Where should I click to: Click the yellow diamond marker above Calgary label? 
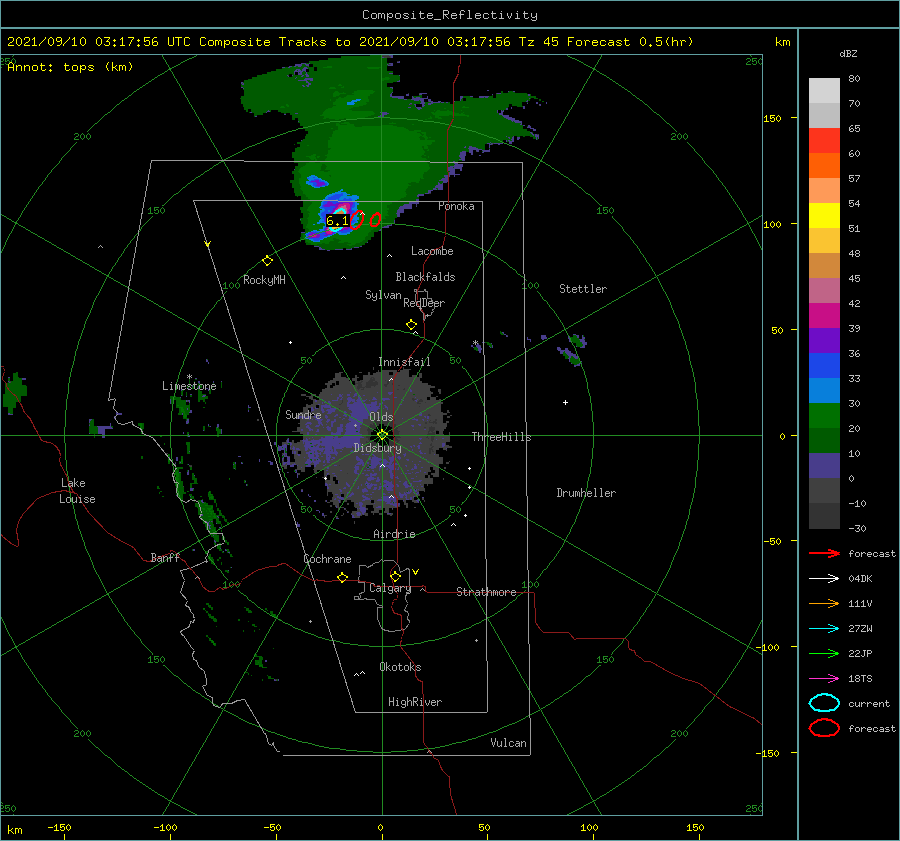click(395, 576)
